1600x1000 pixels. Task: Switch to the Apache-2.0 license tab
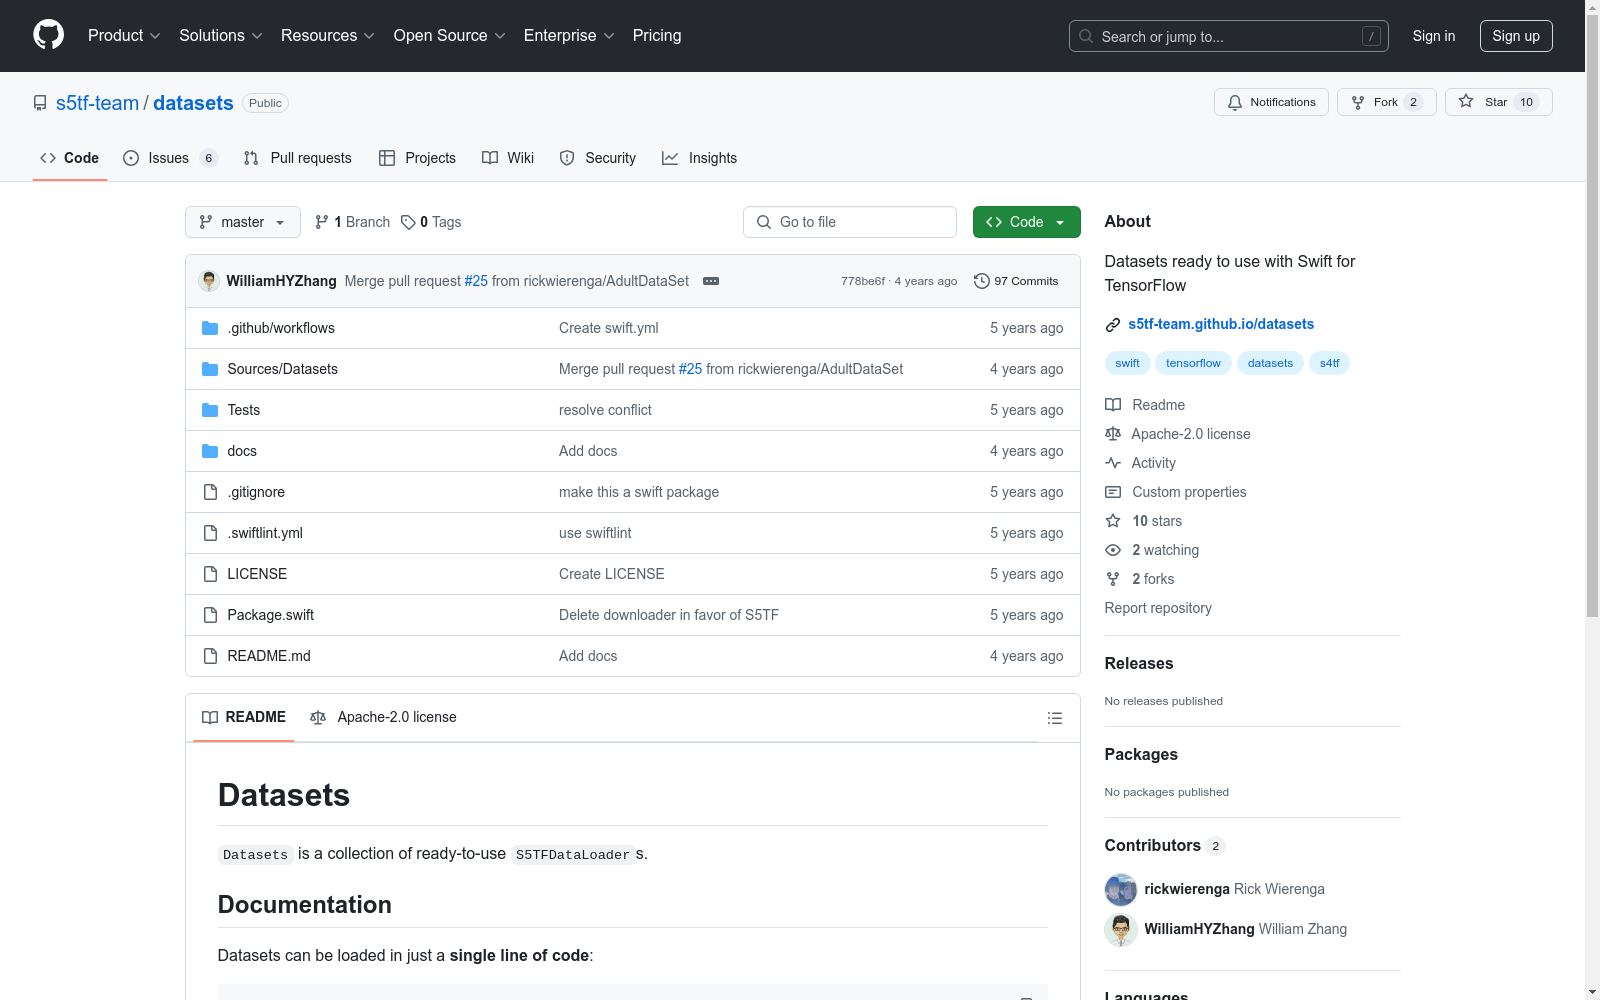pos(383,718)
